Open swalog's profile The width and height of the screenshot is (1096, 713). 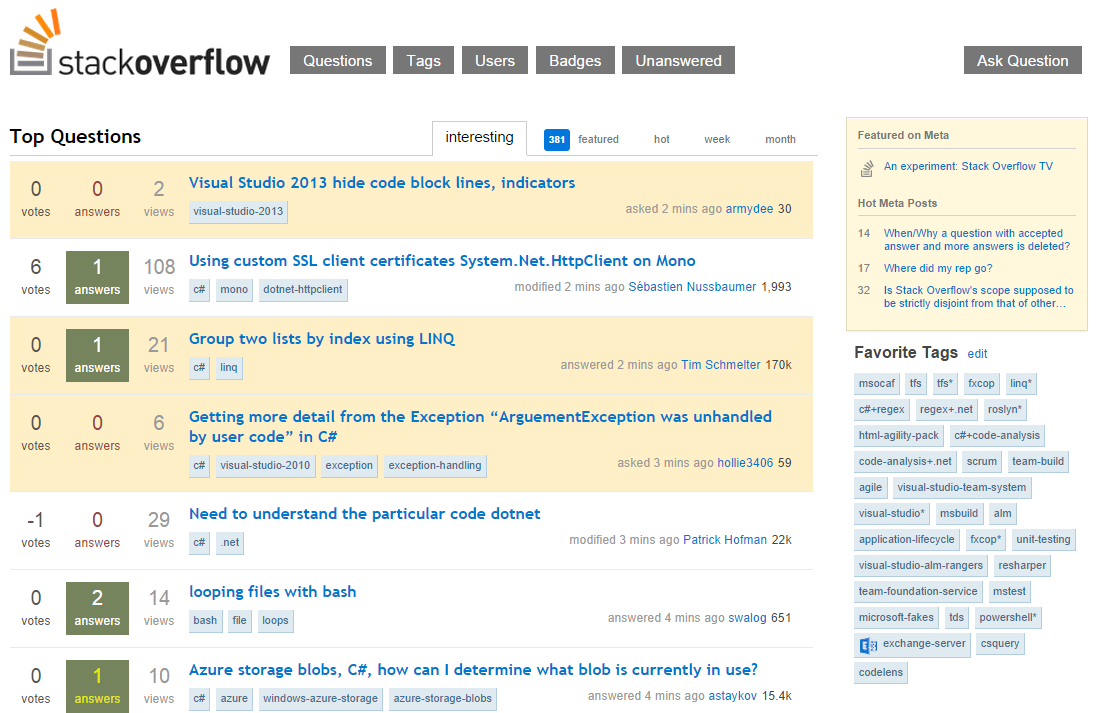point(747,618)
